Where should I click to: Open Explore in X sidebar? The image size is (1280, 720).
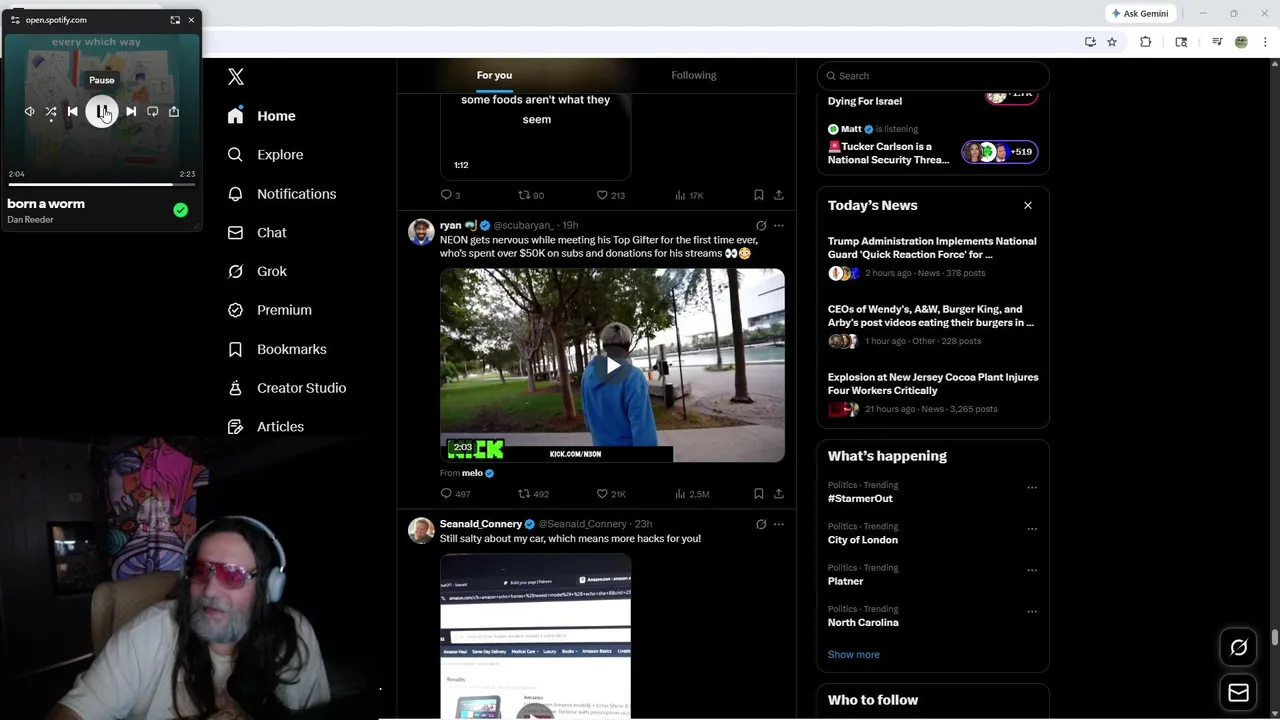click(x=265, y=155)
